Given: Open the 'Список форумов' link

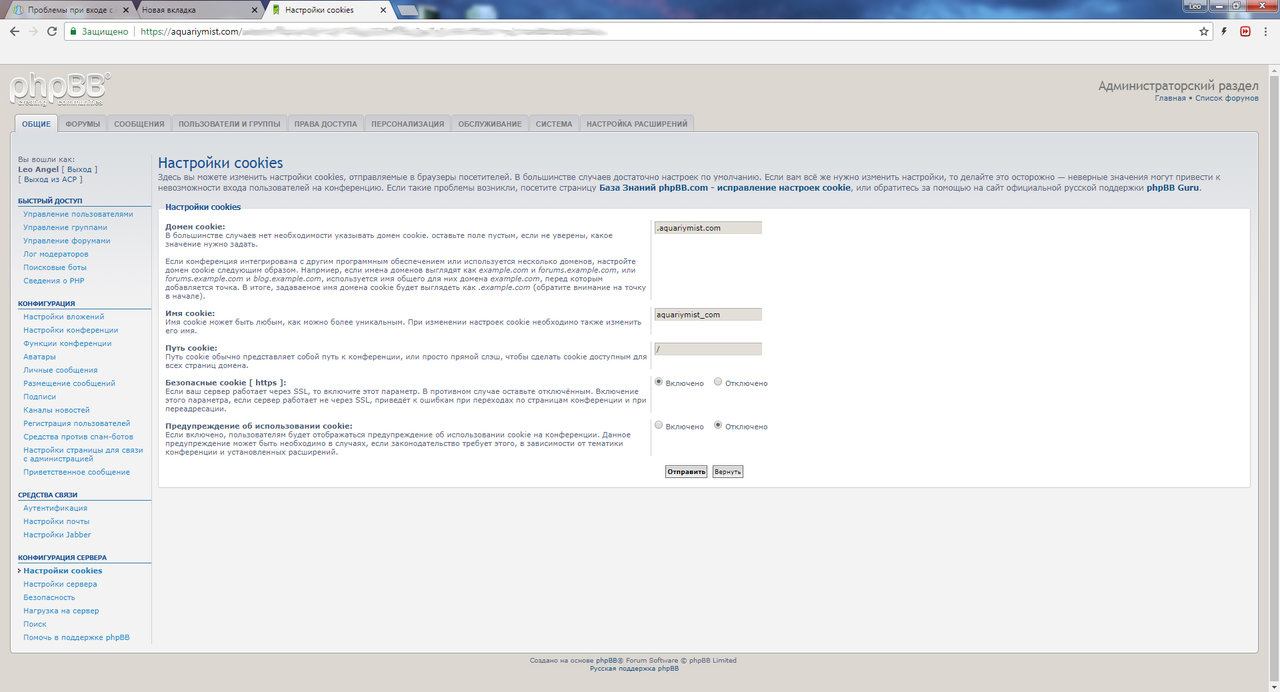Looking at the screenshot, I should click(x=1226, y=98).
